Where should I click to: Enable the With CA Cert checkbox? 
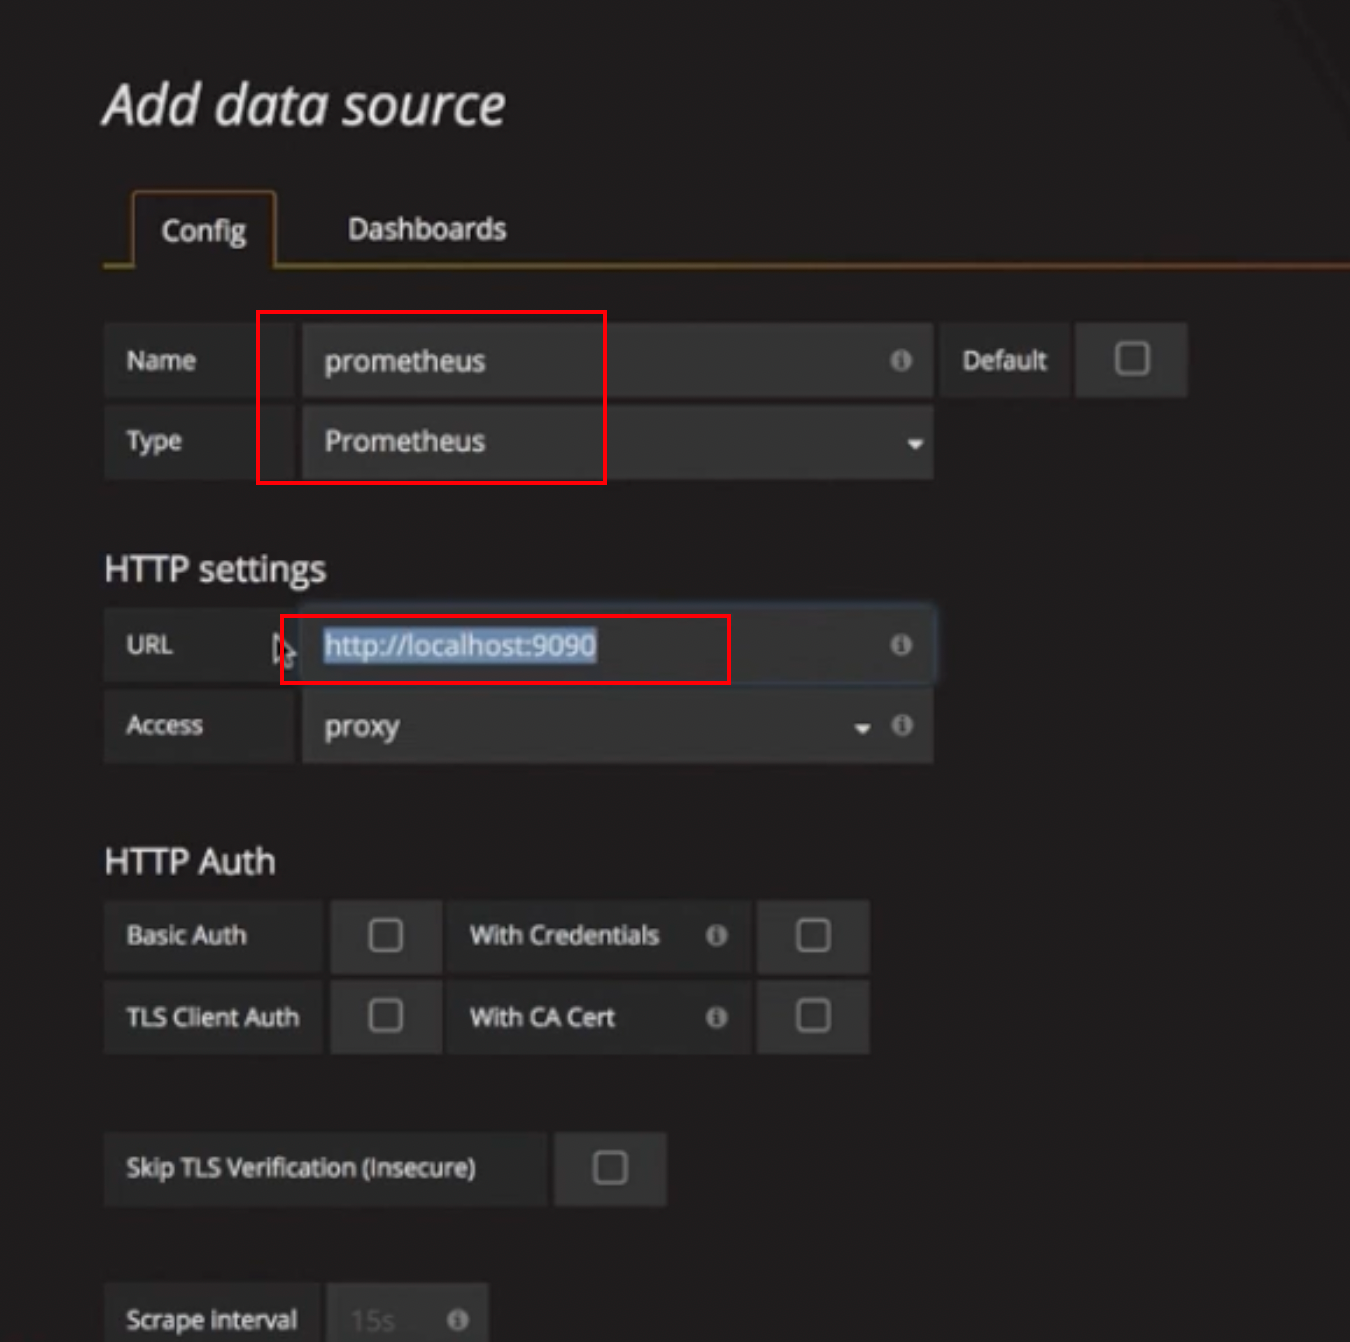[x=812, y=1017]
